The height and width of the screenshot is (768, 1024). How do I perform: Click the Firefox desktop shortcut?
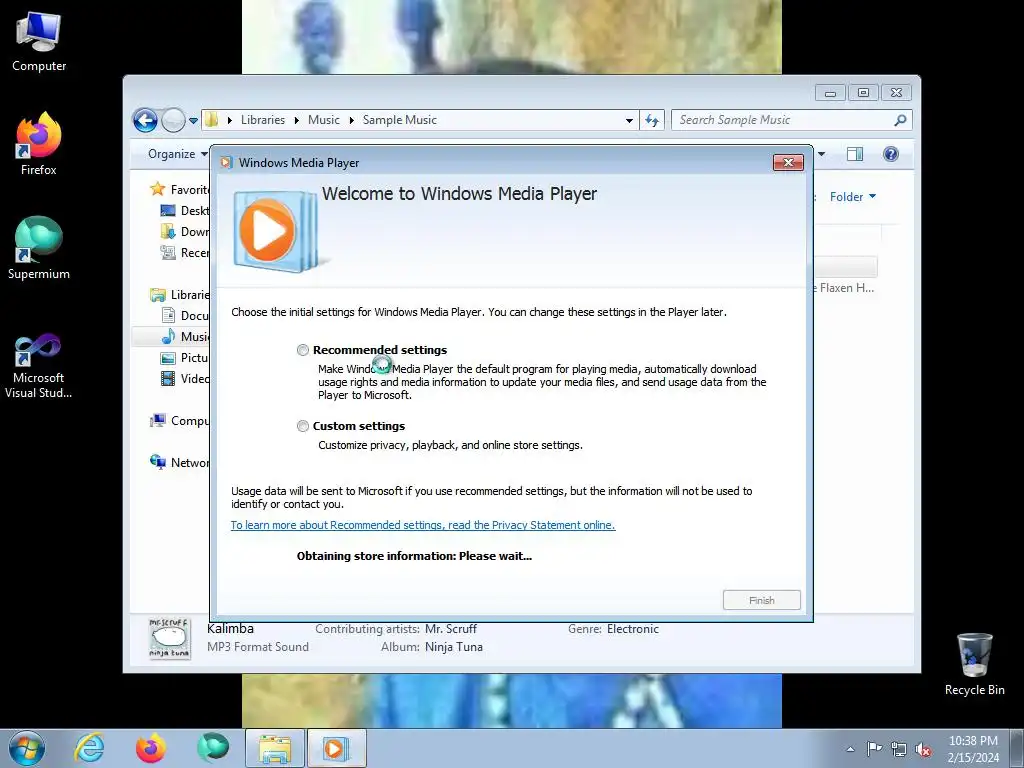point(39,144)
